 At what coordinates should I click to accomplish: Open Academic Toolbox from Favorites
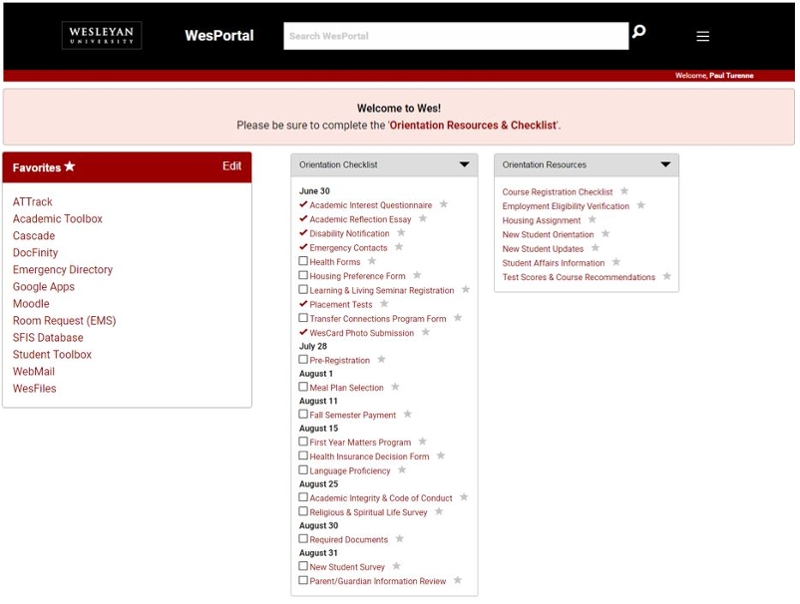pyautogui.click(x=58, y=219)
